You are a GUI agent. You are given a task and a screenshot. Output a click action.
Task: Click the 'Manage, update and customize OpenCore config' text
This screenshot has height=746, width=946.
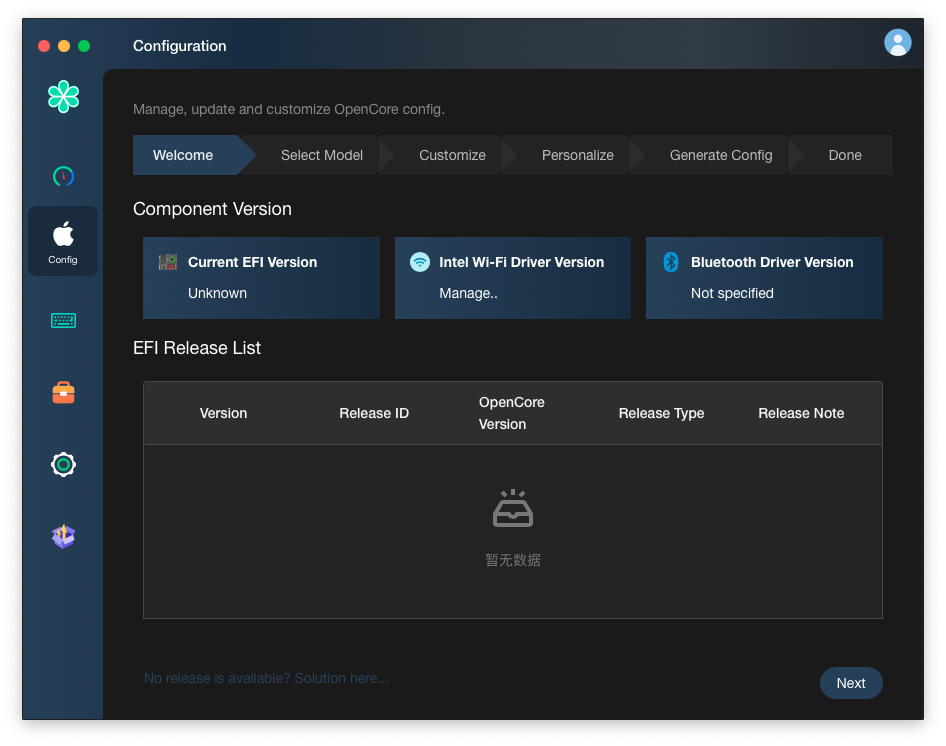click(x=289, y=109)
